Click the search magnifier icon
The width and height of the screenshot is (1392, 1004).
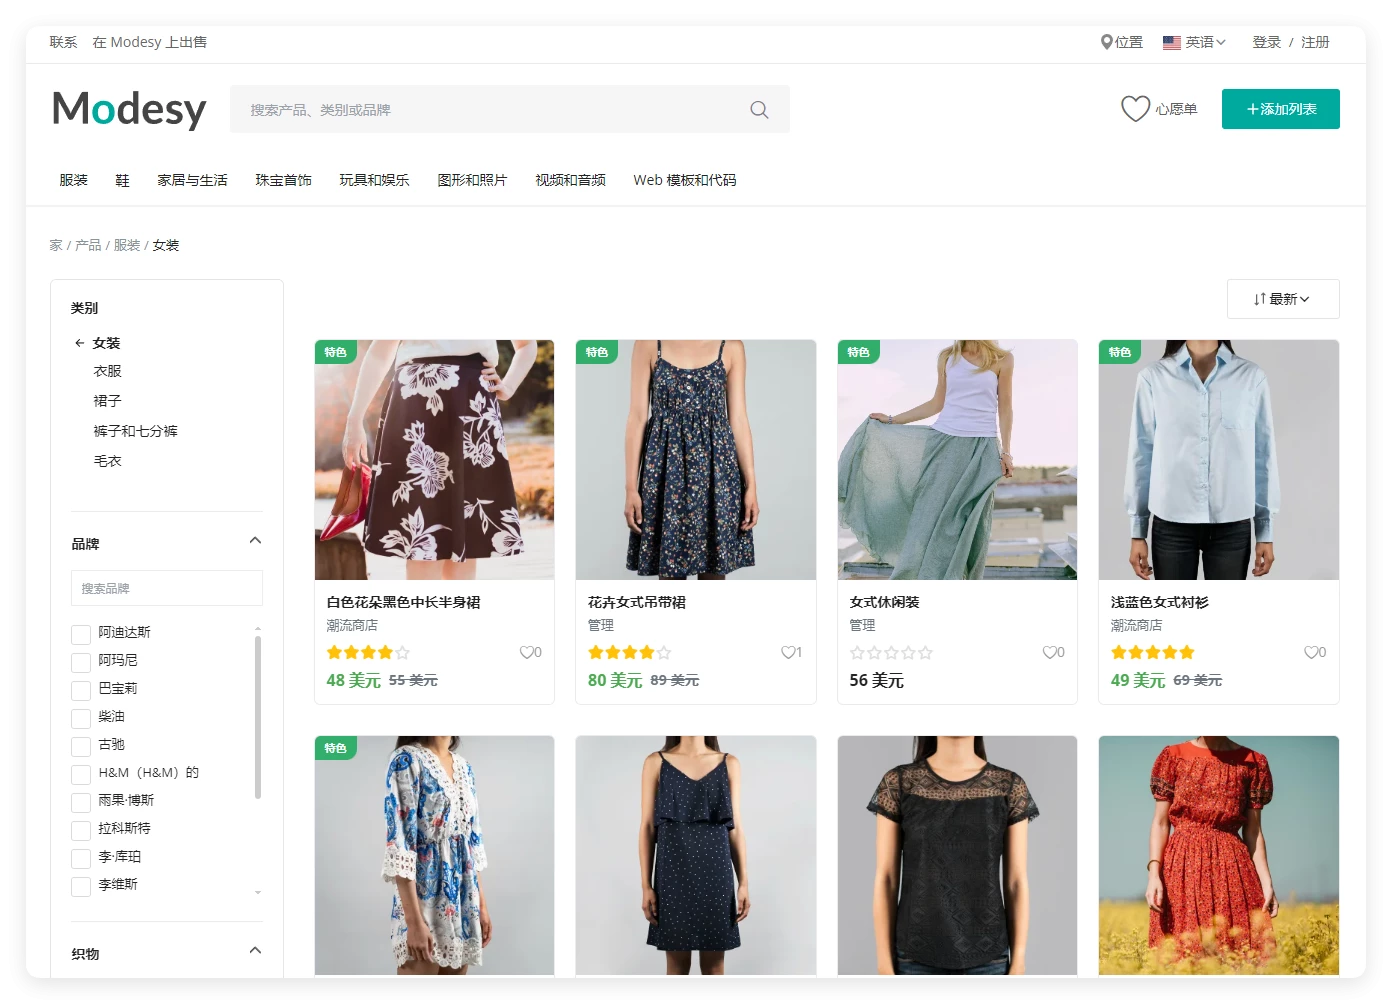pyautogui.click(x=759, y=110)
